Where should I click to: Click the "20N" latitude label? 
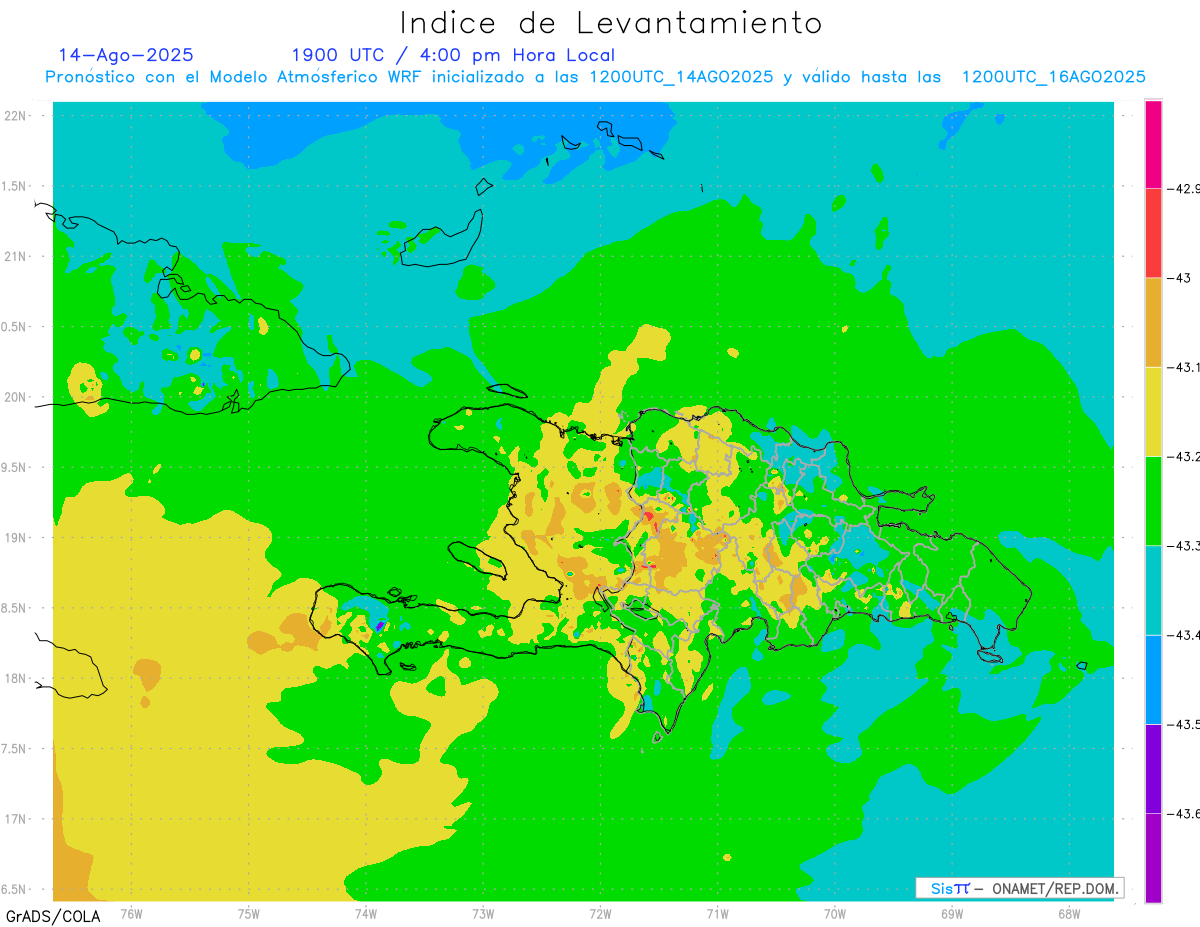pos(16,397)
